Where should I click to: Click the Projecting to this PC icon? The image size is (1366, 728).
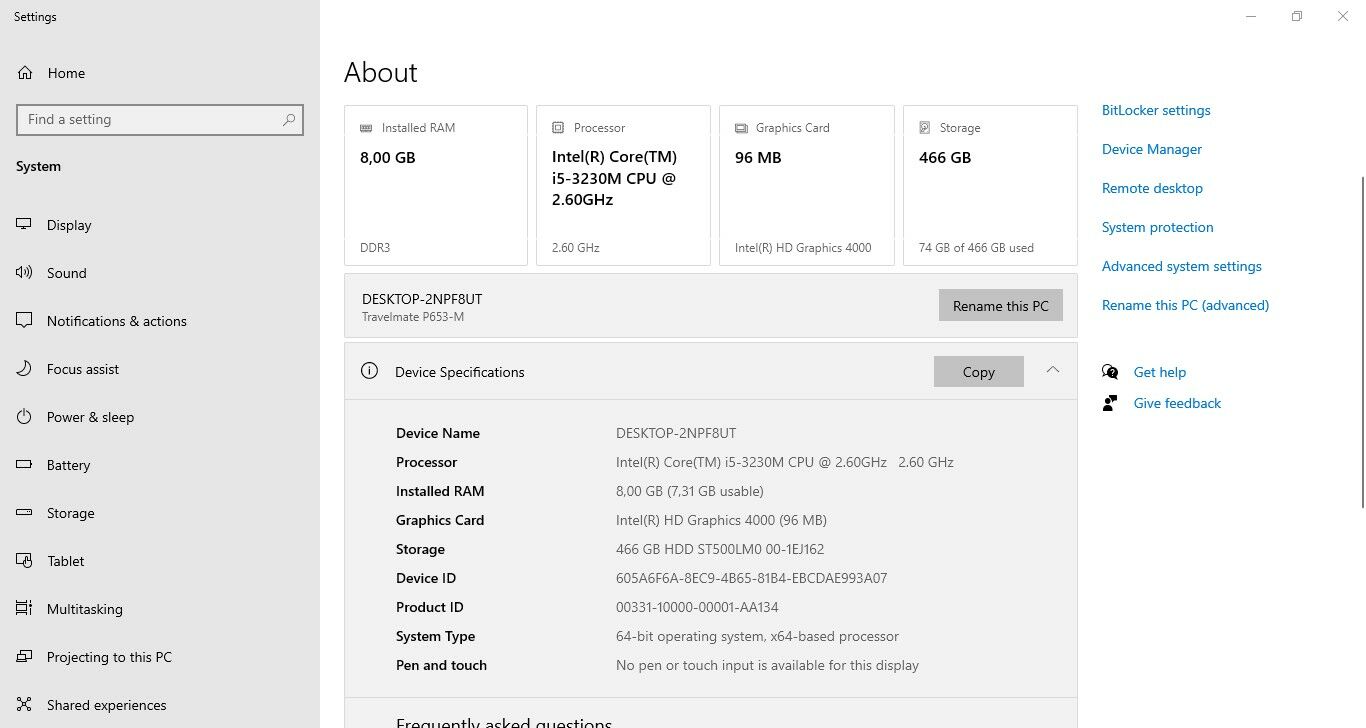[23, 657]
